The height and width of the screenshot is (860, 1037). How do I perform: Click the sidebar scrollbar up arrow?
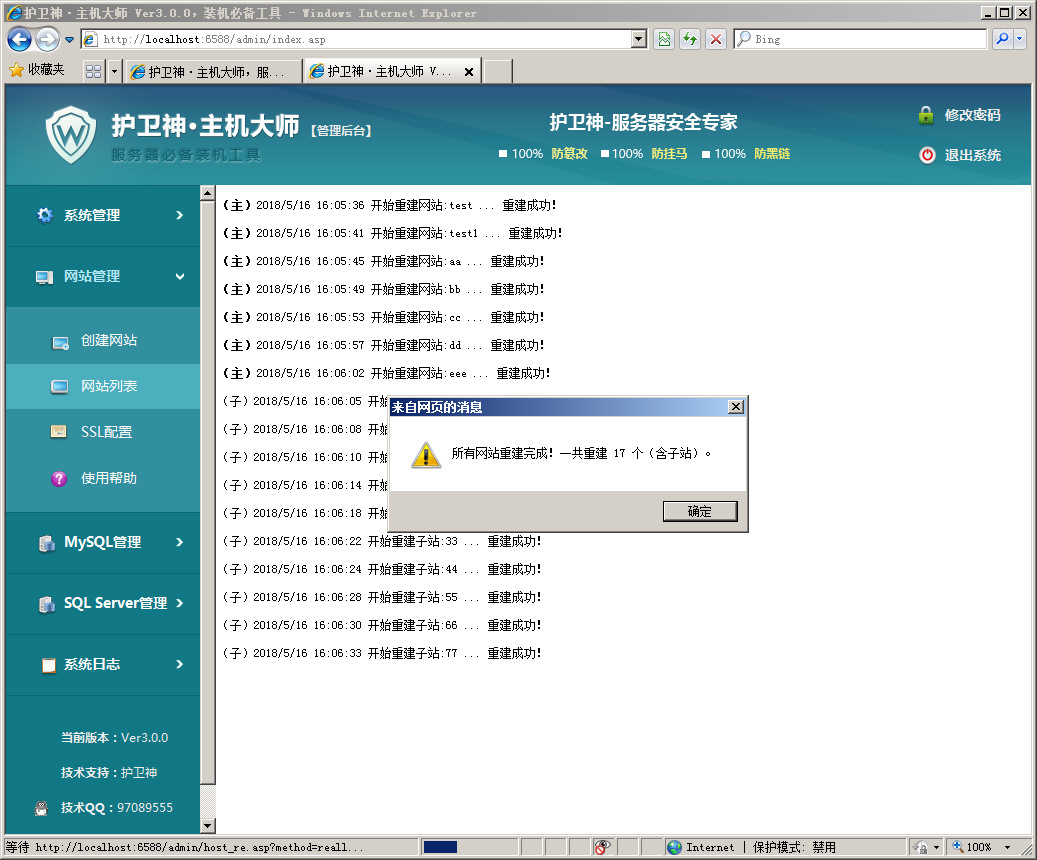coord(208,193)
